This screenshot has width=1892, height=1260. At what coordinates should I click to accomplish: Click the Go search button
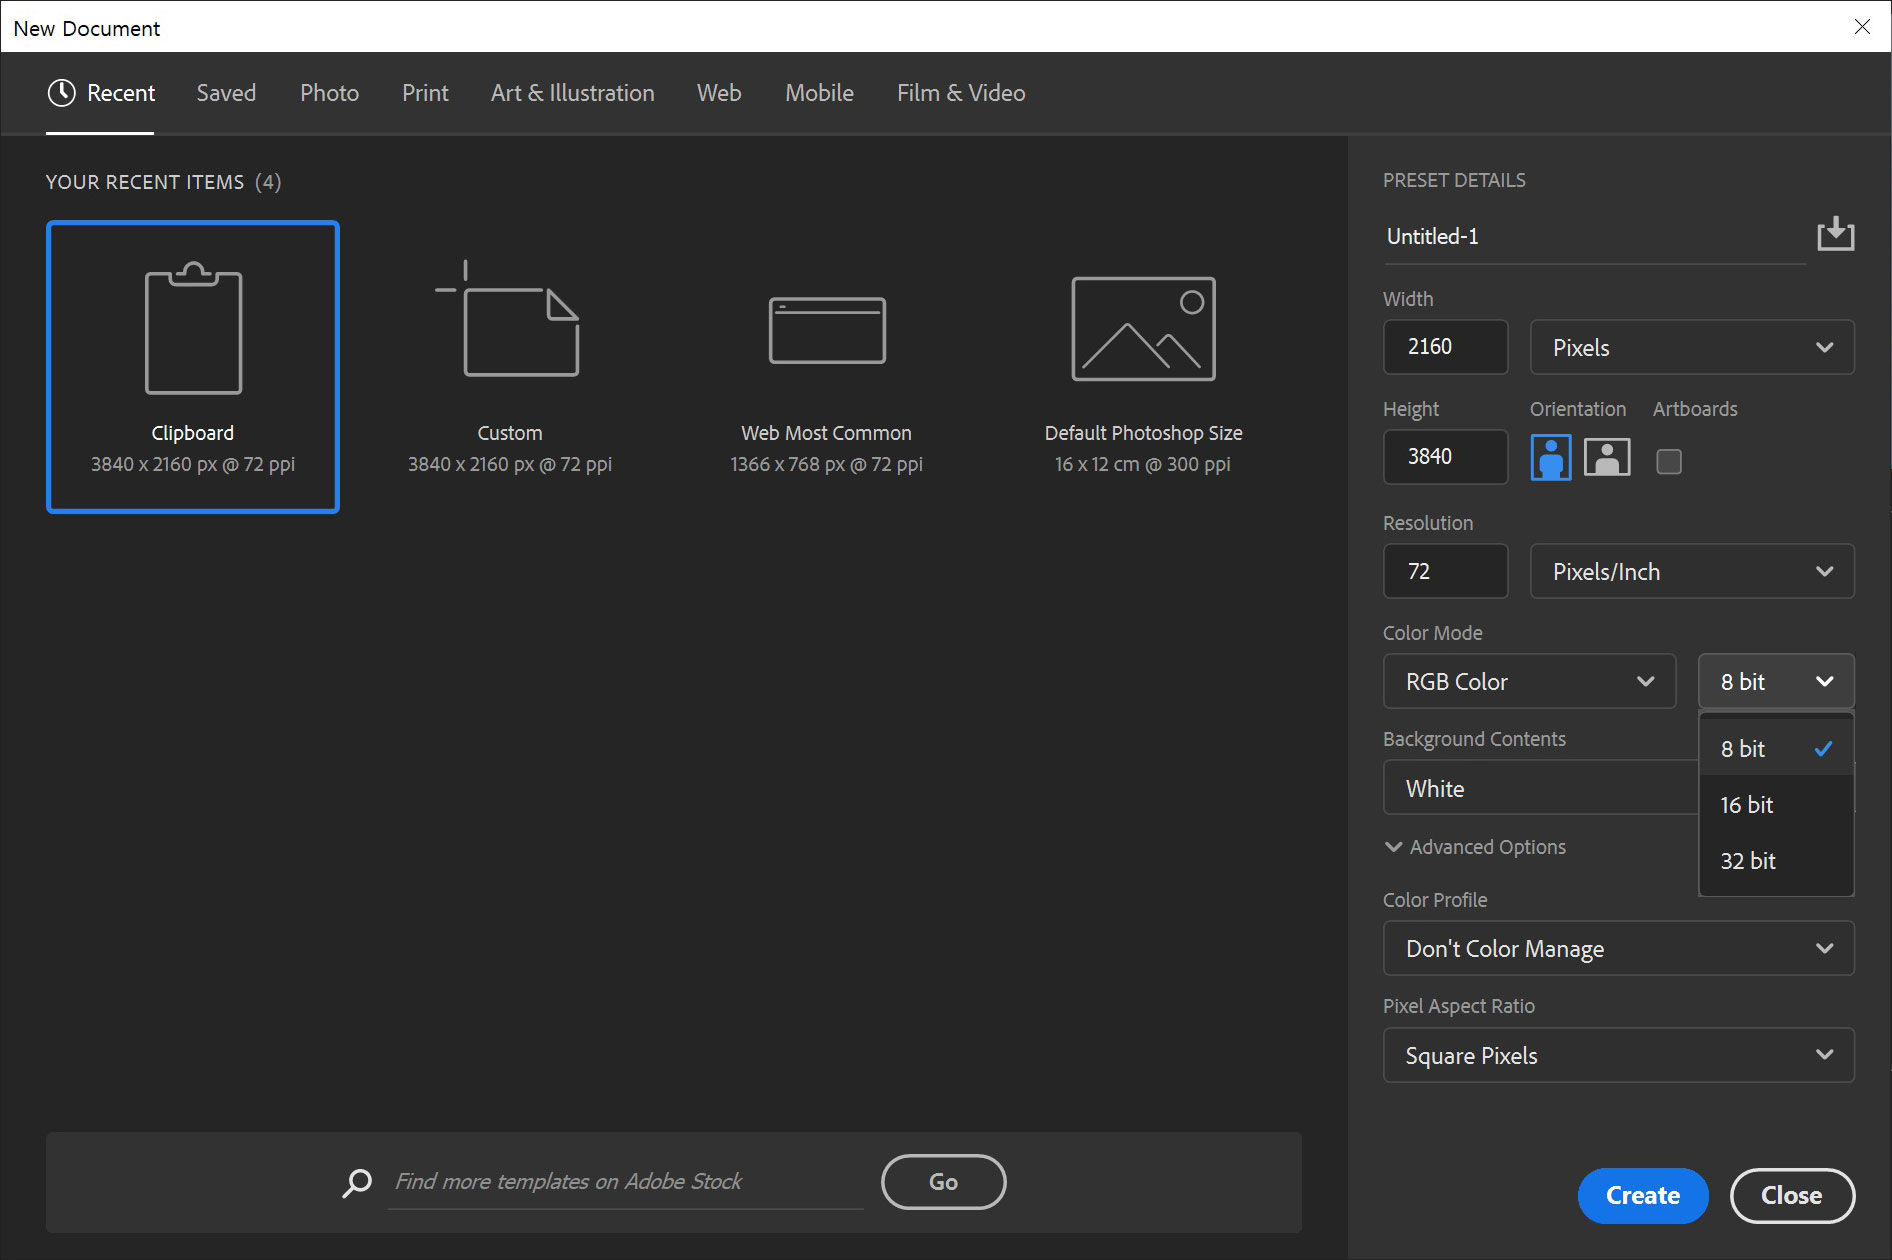[x=943, y=1182]
